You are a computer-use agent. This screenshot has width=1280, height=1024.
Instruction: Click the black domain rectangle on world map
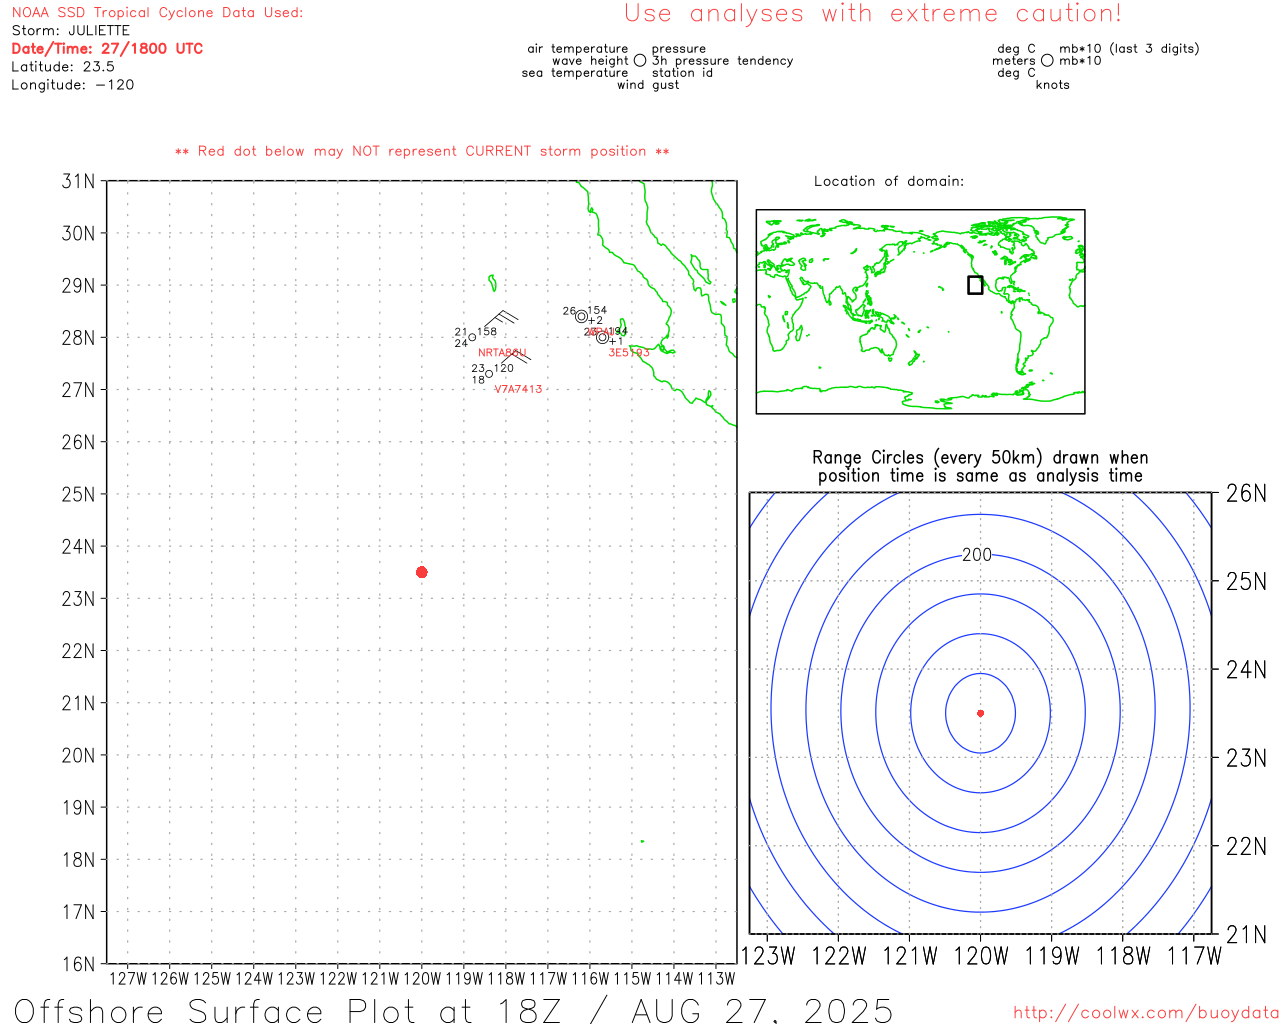[975, 285]
